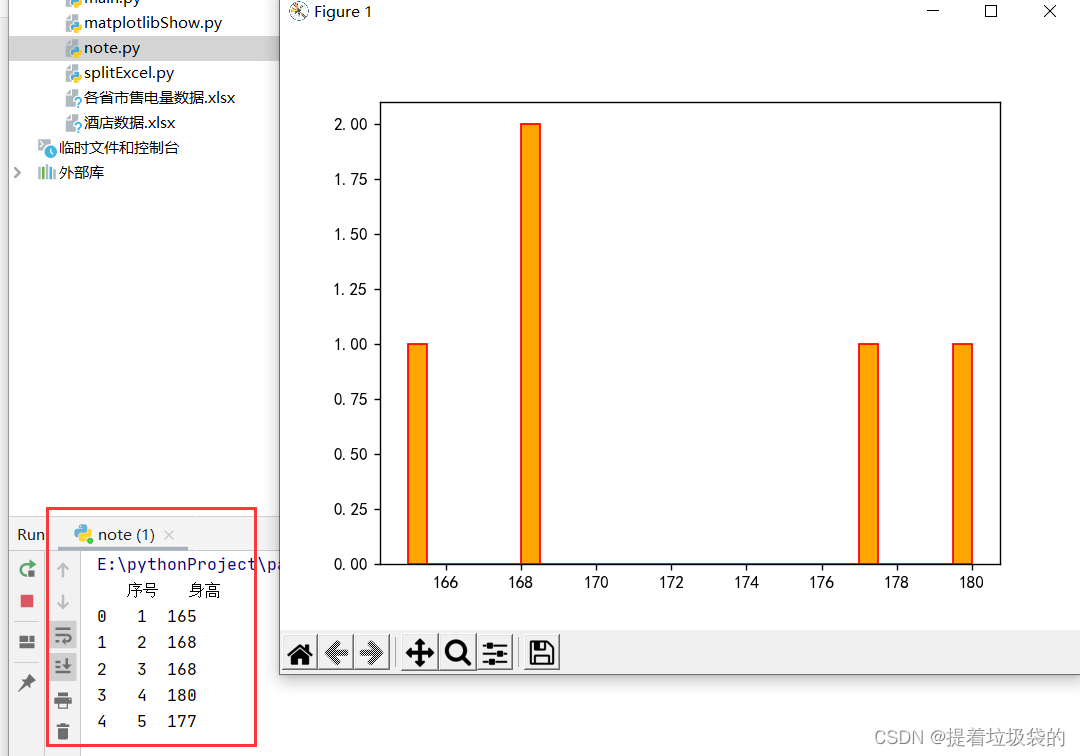Clear all console output trash icon
Image resolution: width=1080 pixels, height=756 pixels.
click(63, 731)
